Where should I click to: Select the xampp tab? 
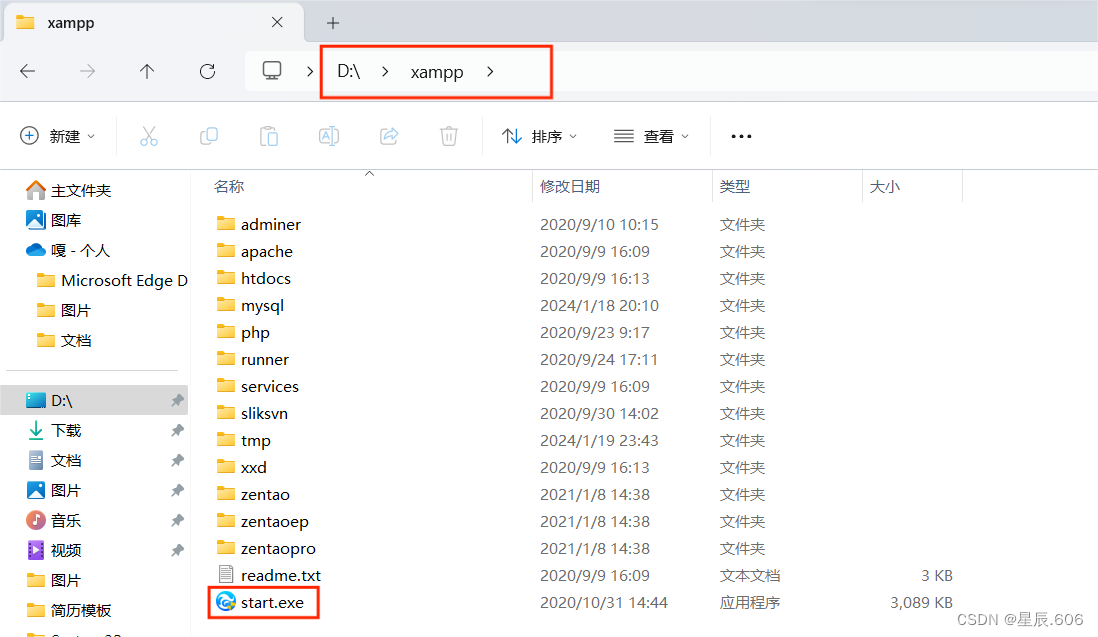[153, 22]
